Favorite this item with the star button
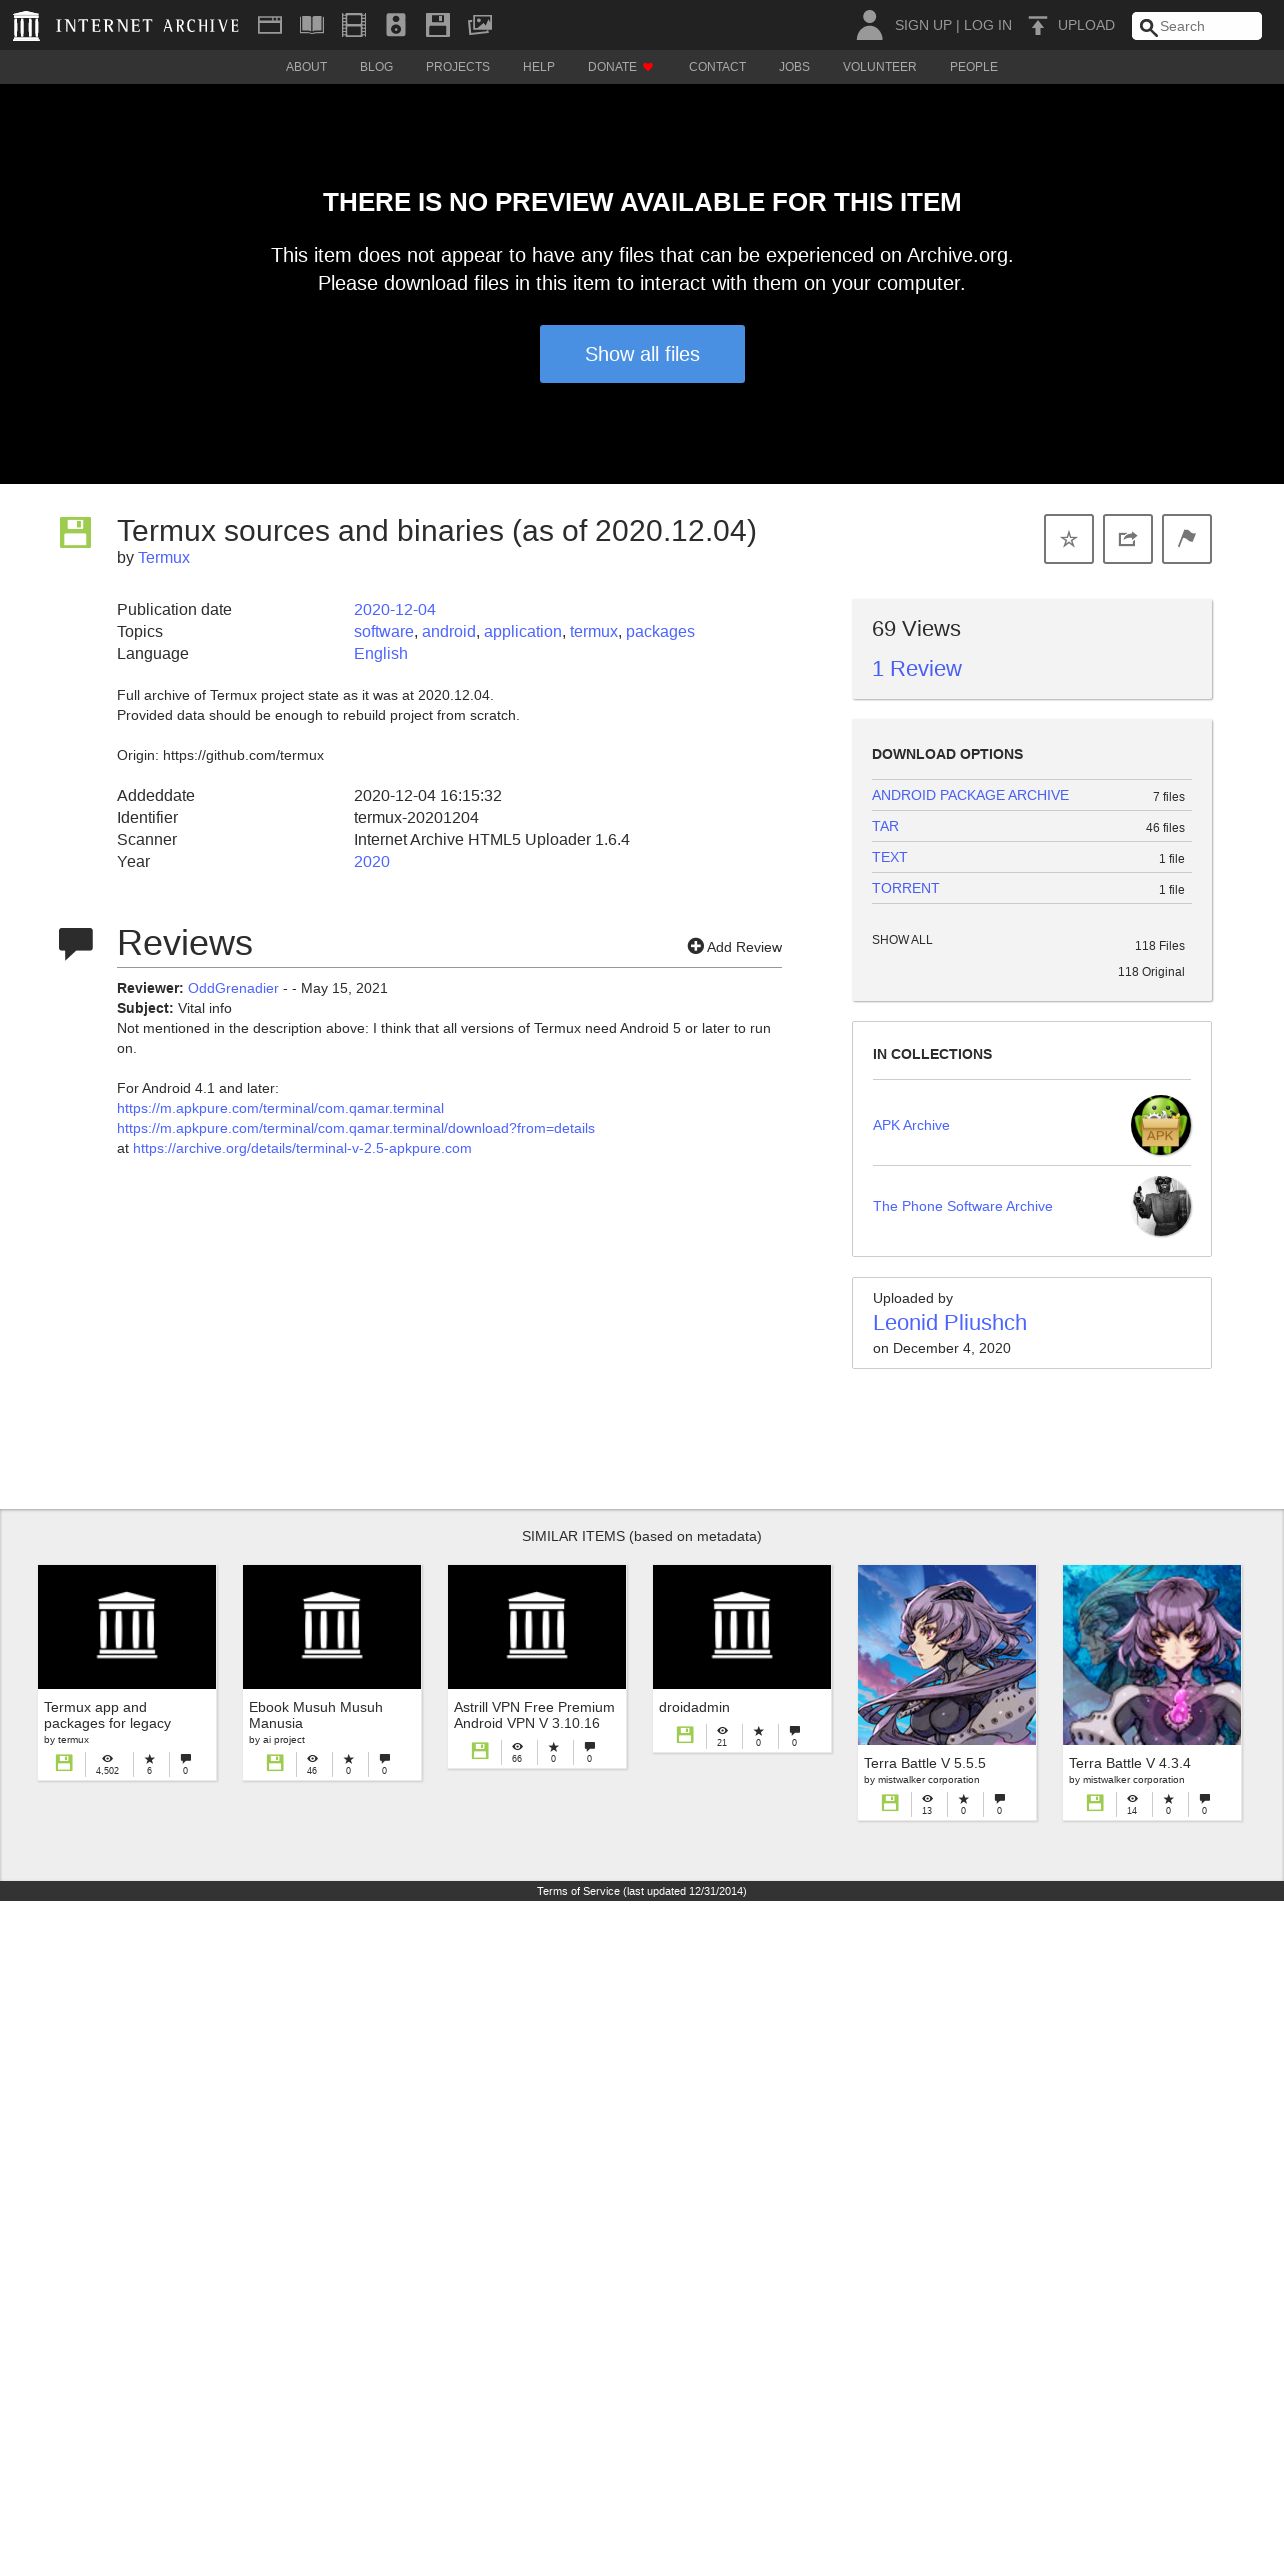 [x=1069, y=539]
